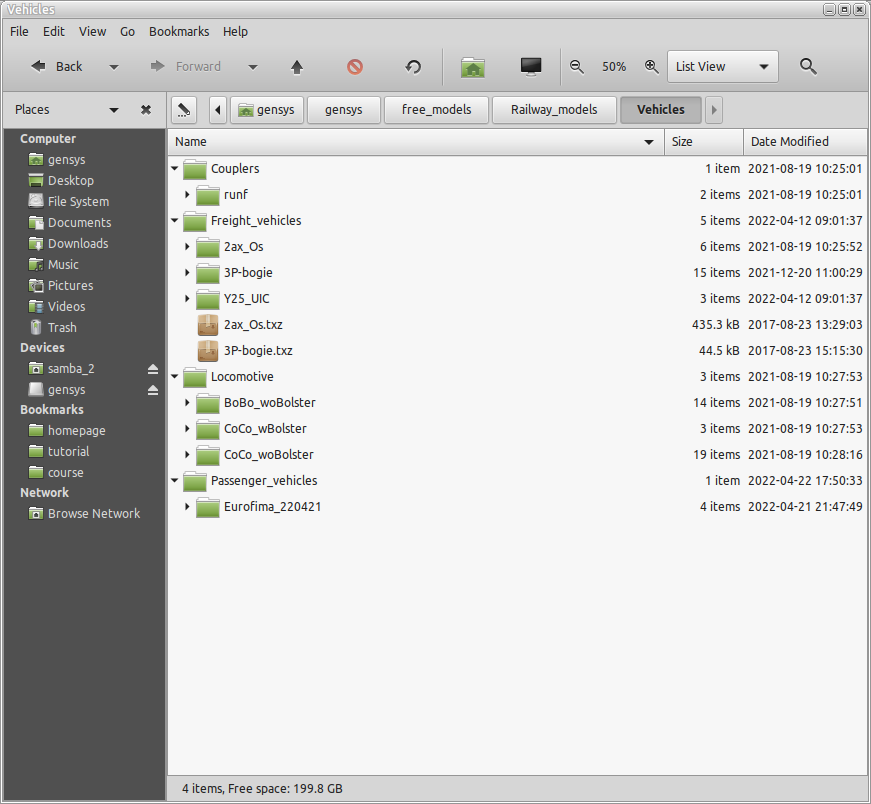Select the Railway_models breadcrumb button
The image size is (871, 804).
pos(554,110)
